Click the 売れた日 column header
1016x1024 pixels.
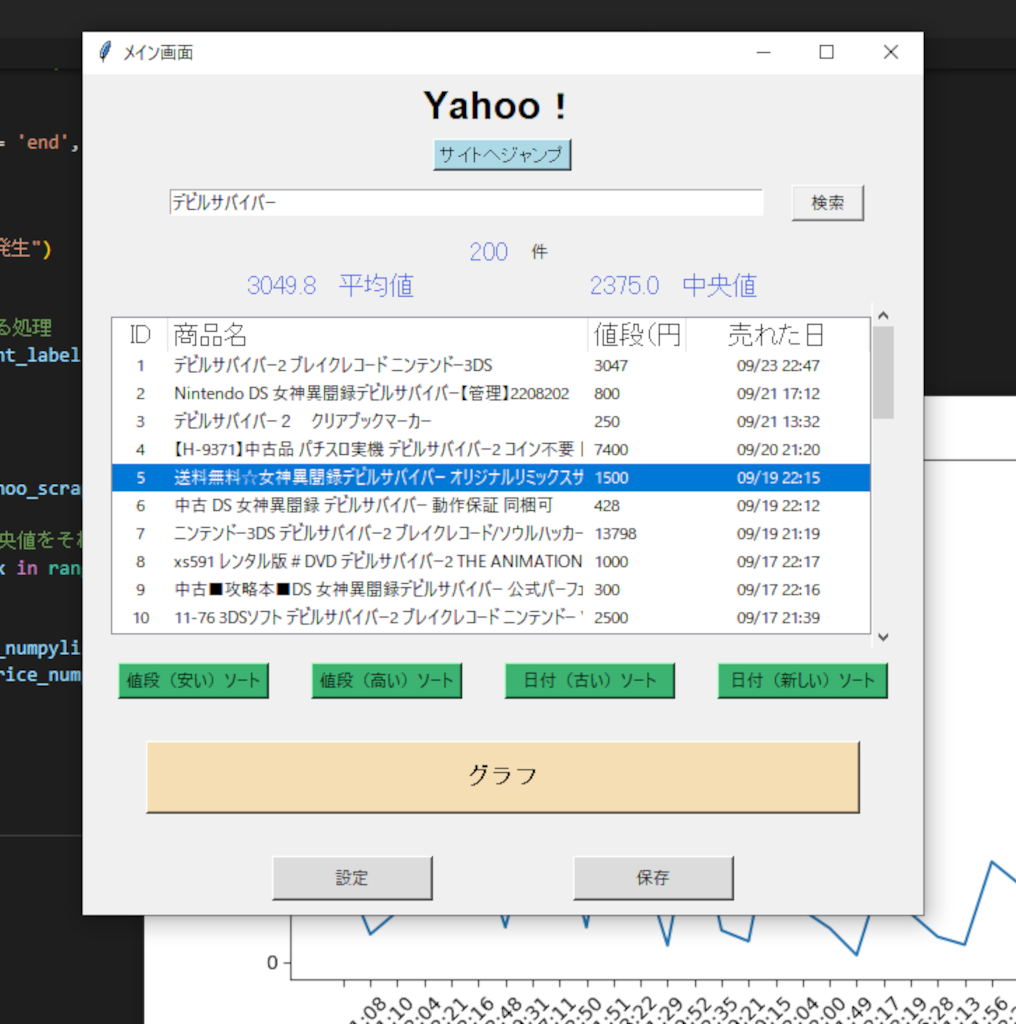pyautogui.click(x=777, y=335)
